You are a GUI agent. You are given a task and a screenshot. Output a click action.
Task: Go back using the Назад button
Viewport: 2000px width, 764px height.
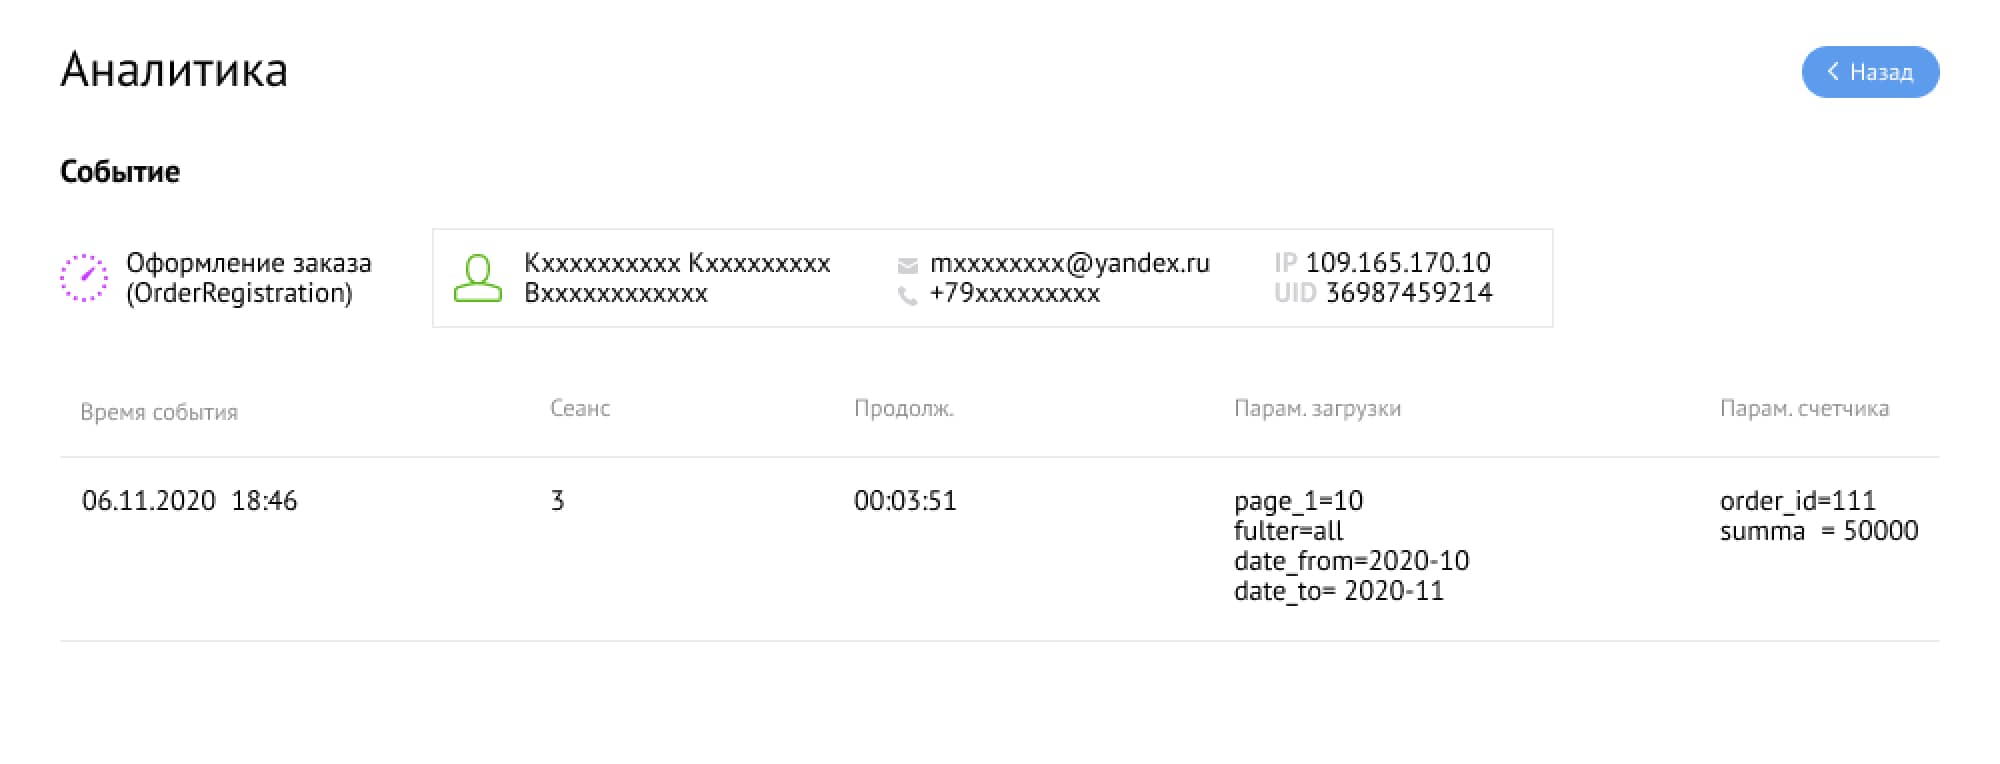1870,72
